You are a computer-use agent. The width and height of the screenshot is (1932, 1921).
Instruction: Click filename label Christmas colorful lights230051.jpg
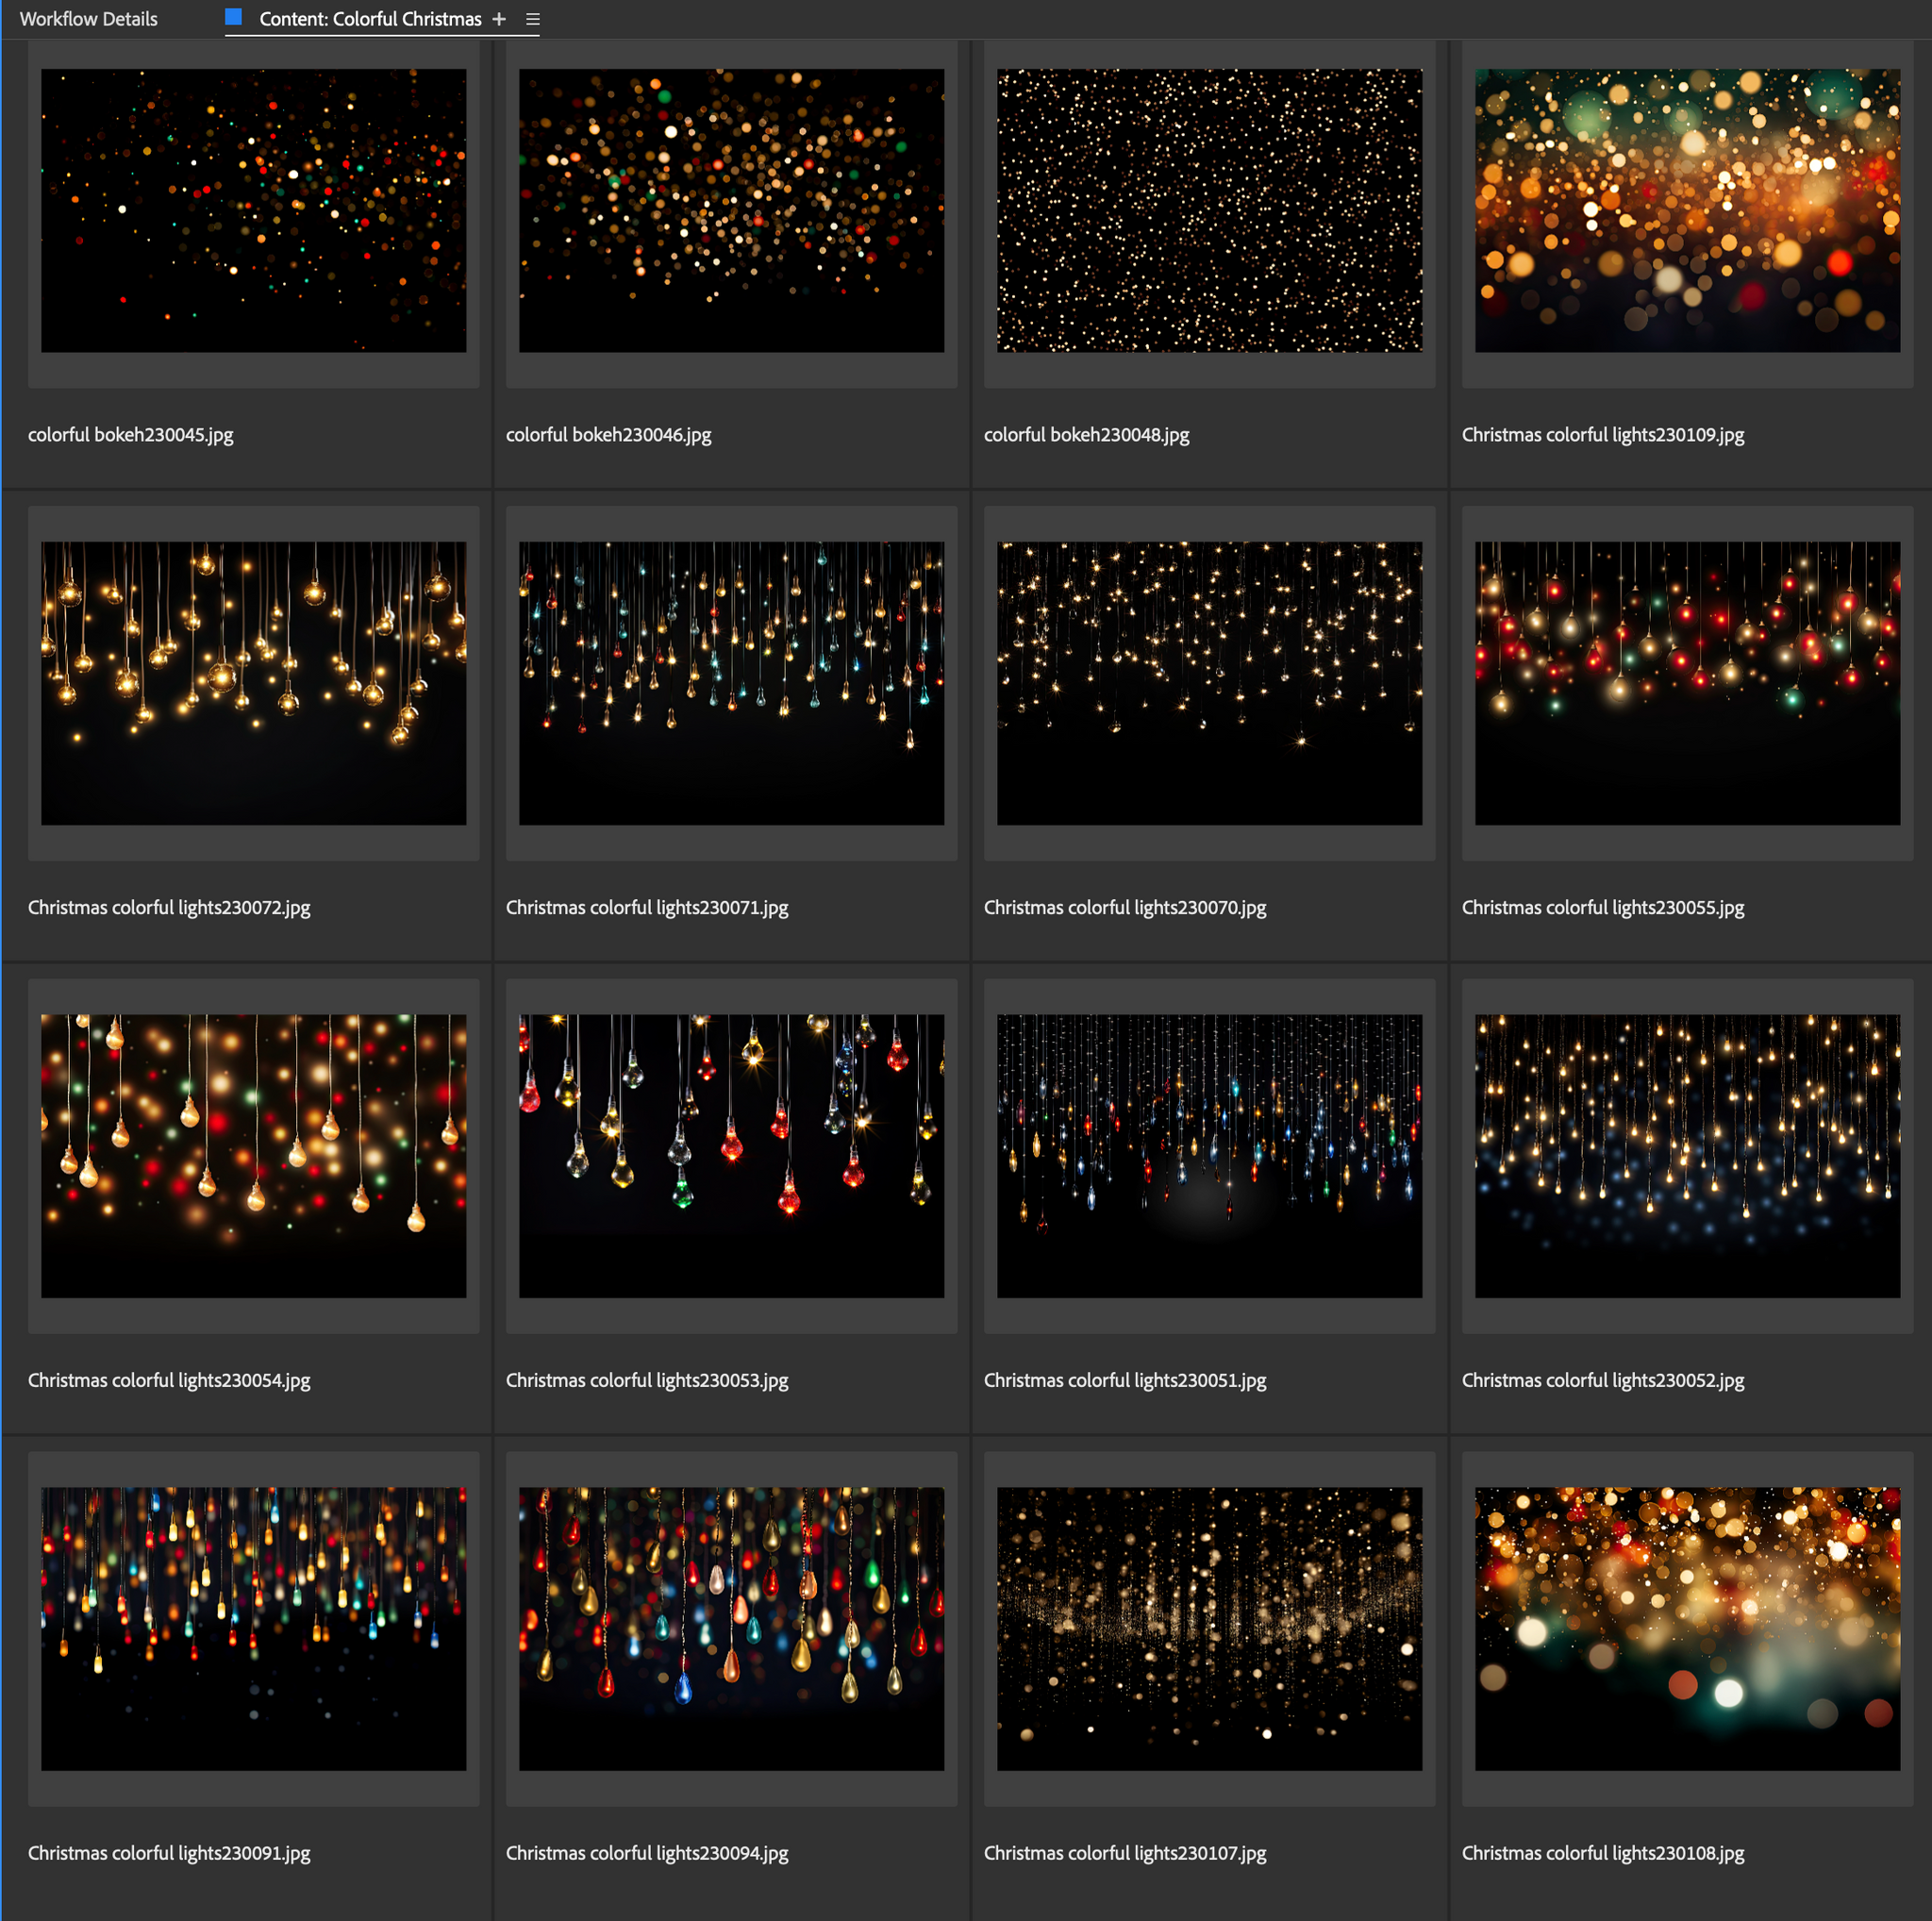(1125, 1380)
